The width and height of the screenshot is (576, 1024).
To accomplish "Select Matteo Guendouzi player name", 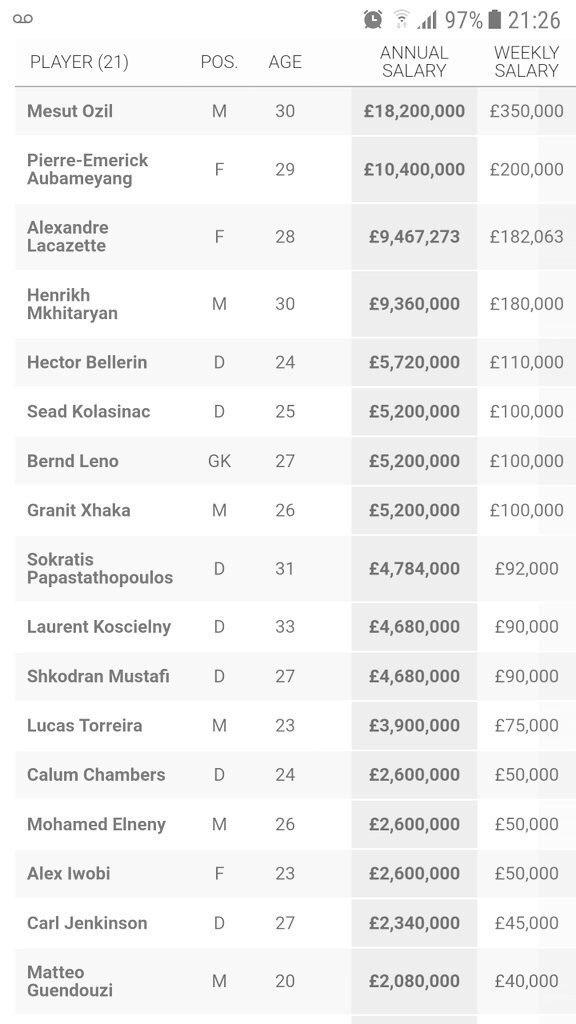I will coord(70,981).
